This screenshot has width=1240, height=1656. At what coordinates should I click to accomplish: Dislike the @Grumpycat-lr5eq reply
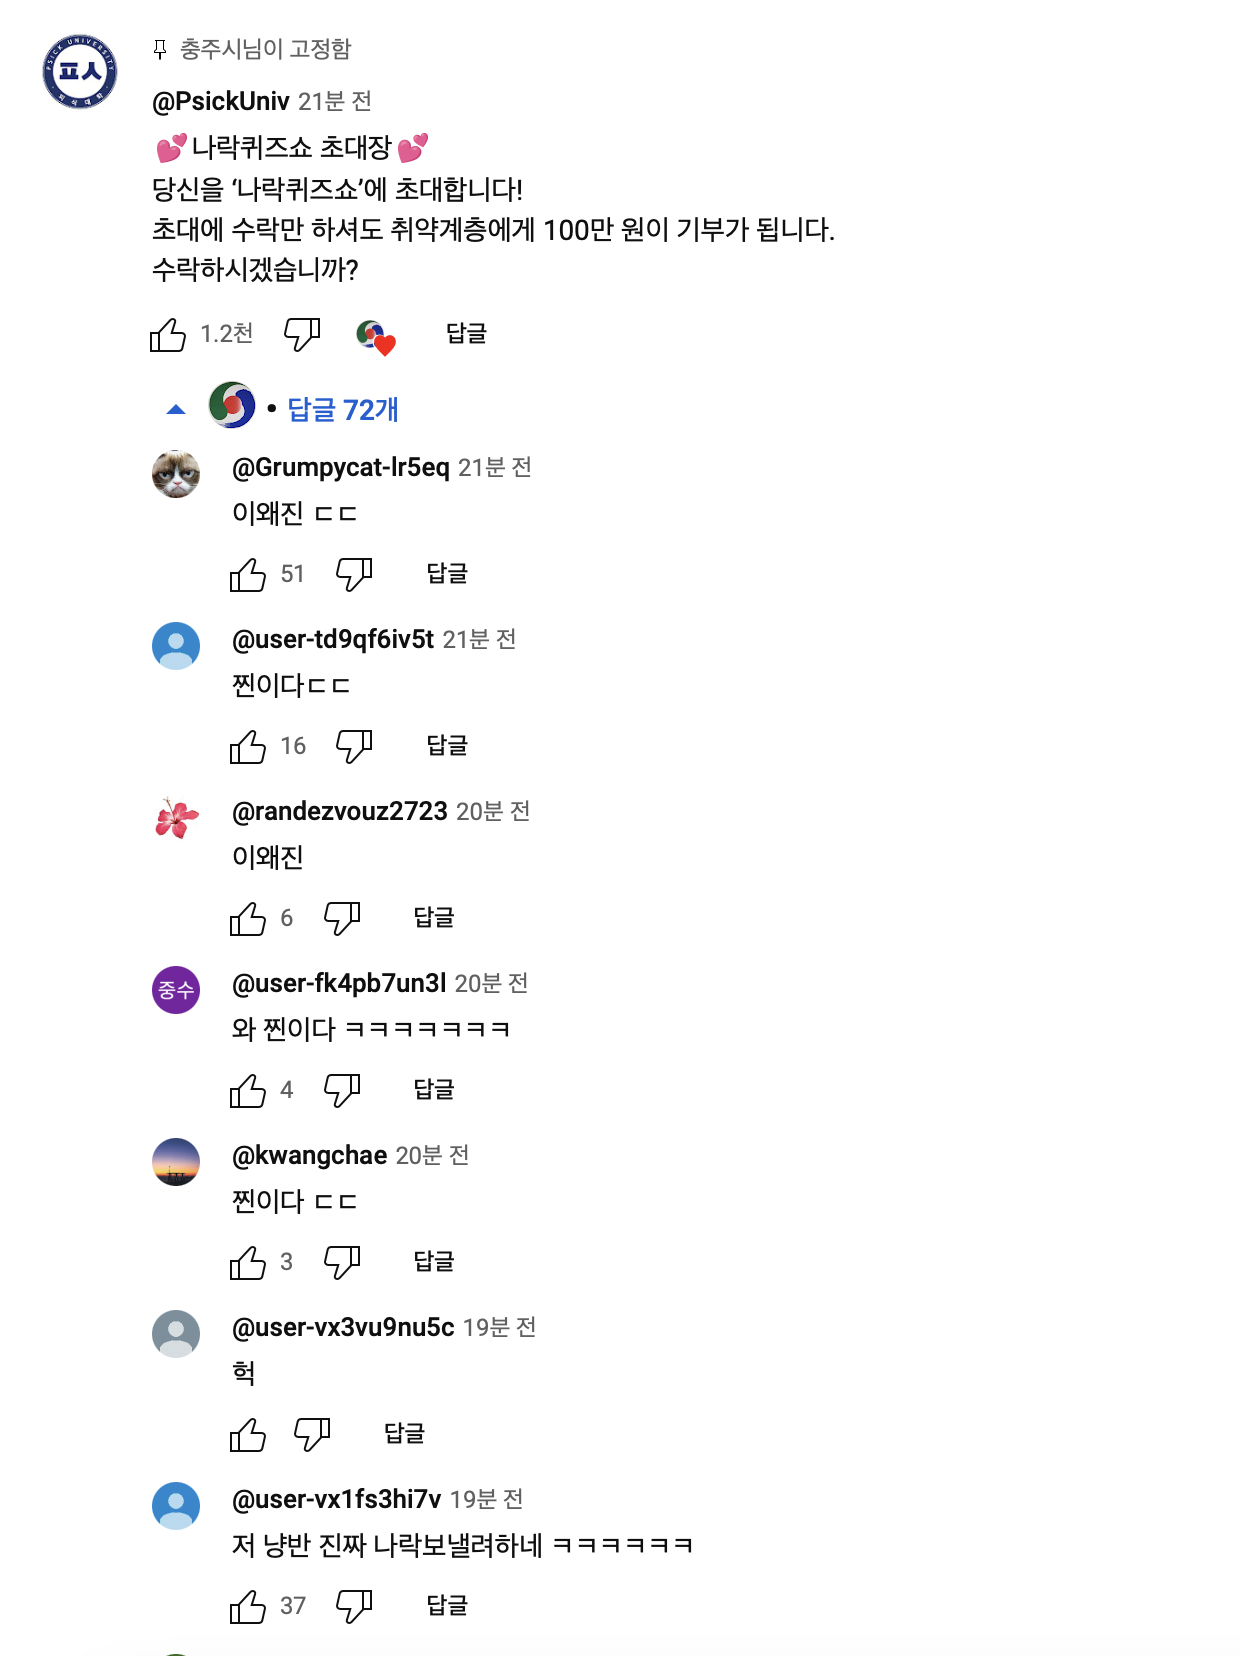pos(354,574)
